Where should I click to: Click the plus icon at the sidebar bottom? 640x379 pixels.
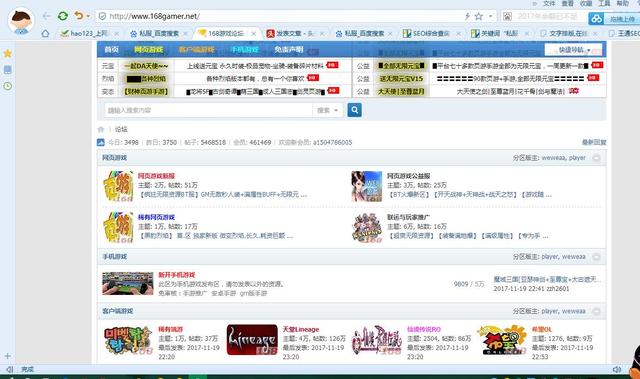pyautogui.click(x=7, y=356)
